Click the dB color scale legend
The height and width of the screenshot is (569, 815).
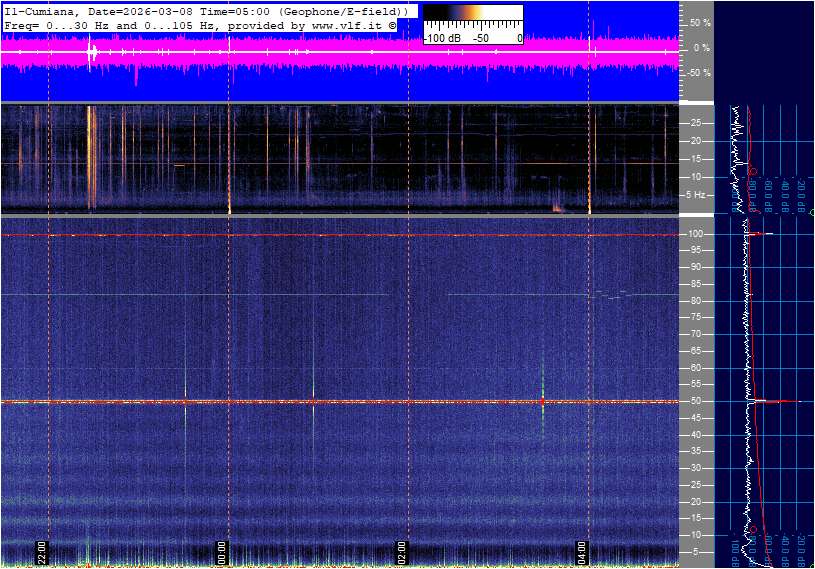pos(472,24)
